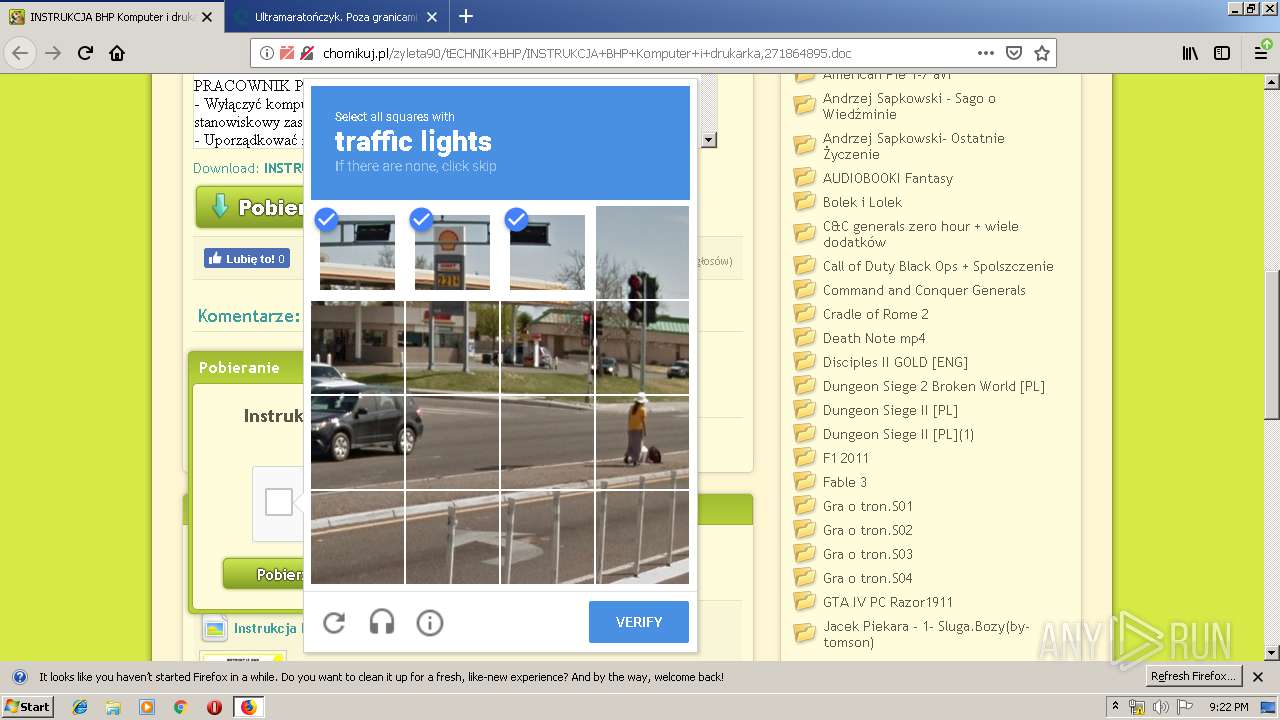
Task: Close the INSTRUKCJA BHP tab
Action: coord(207,17)
